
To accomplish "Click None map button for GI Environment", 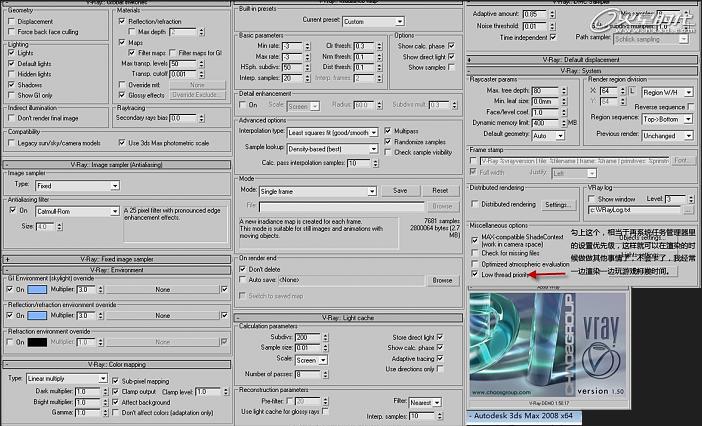I will pyautogui.click(x=163, y=290).
